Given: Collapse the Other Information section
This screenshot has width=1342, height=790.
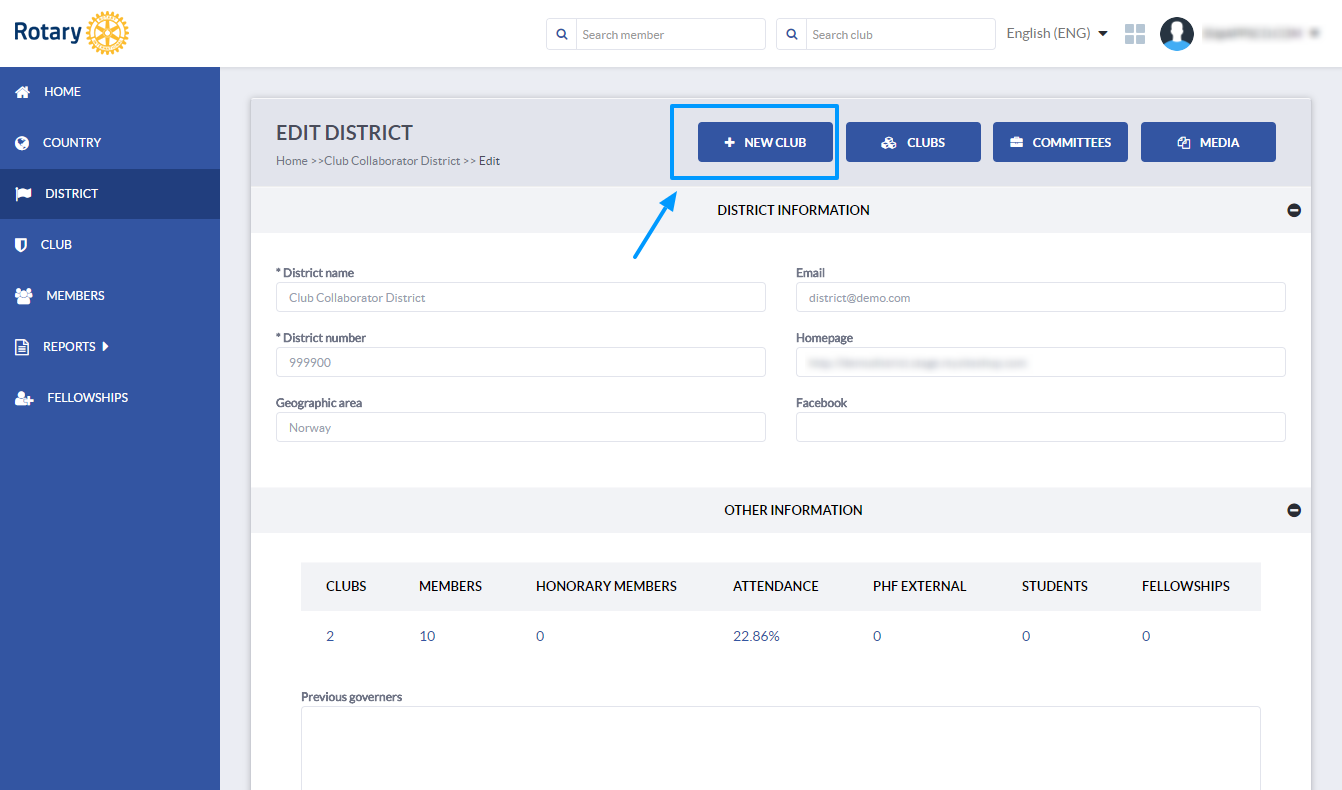Looking at the screenshot, I should point(1294,510).
